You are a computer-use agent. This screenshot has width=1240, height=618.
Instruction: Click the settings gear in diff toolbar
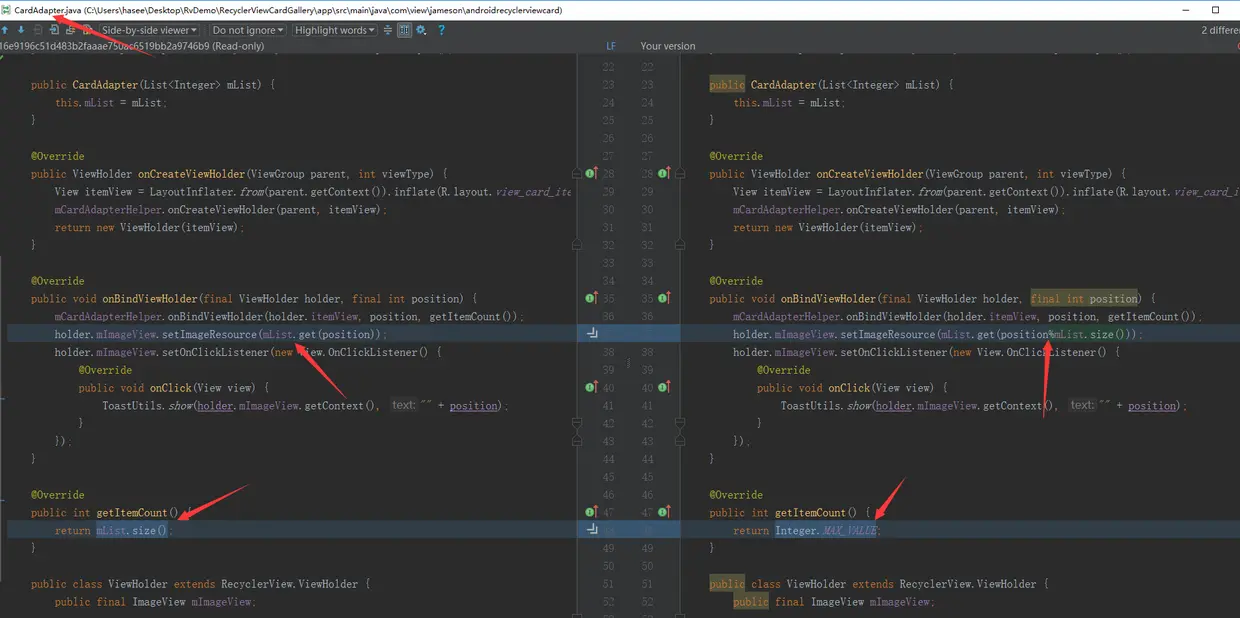coord(421,30)
